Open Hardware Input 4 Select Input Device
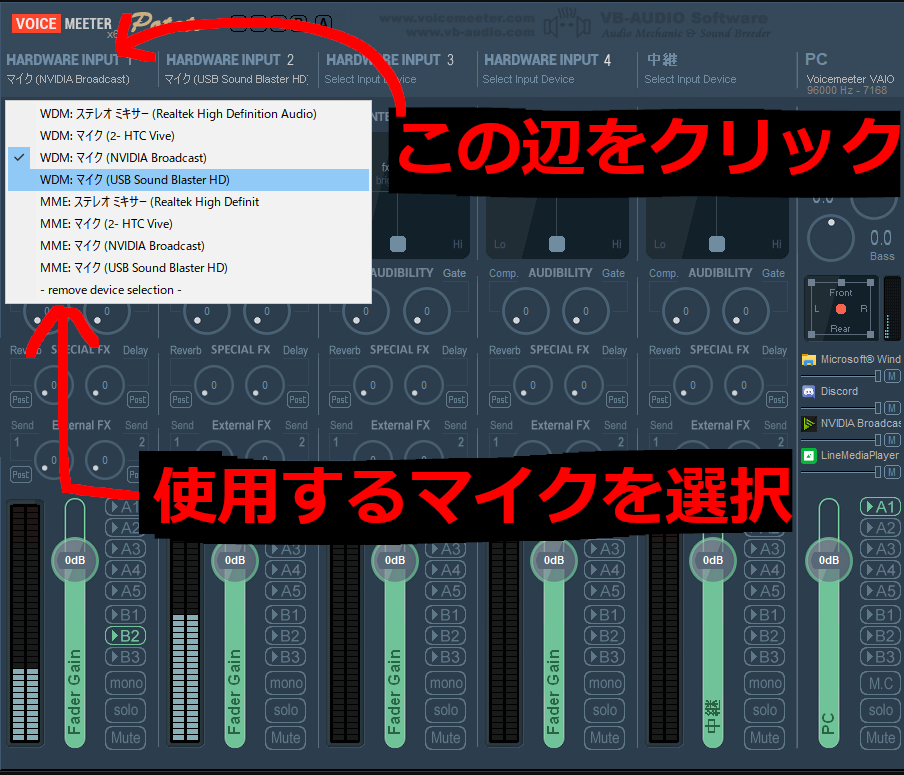Viewport: 904px width, 775px height. coord(528,79)
